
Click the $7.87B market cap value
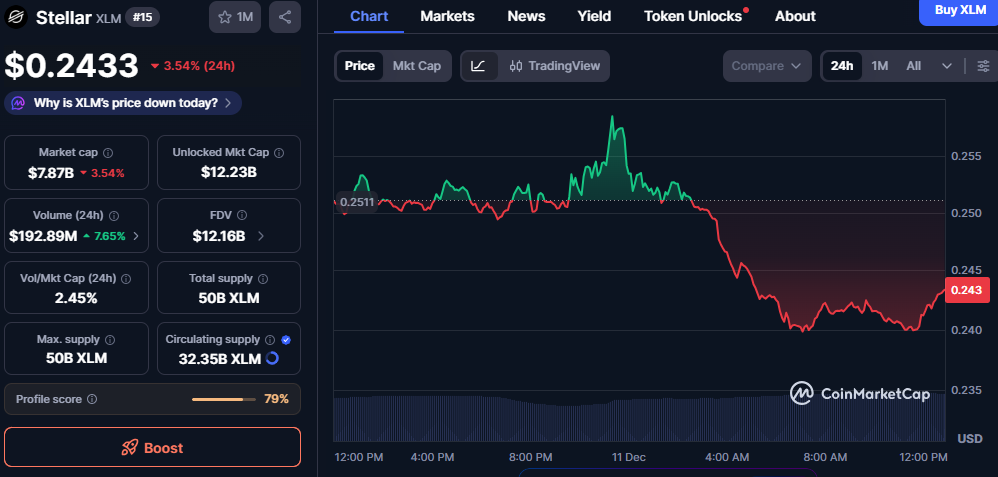(x=51, y=173)
